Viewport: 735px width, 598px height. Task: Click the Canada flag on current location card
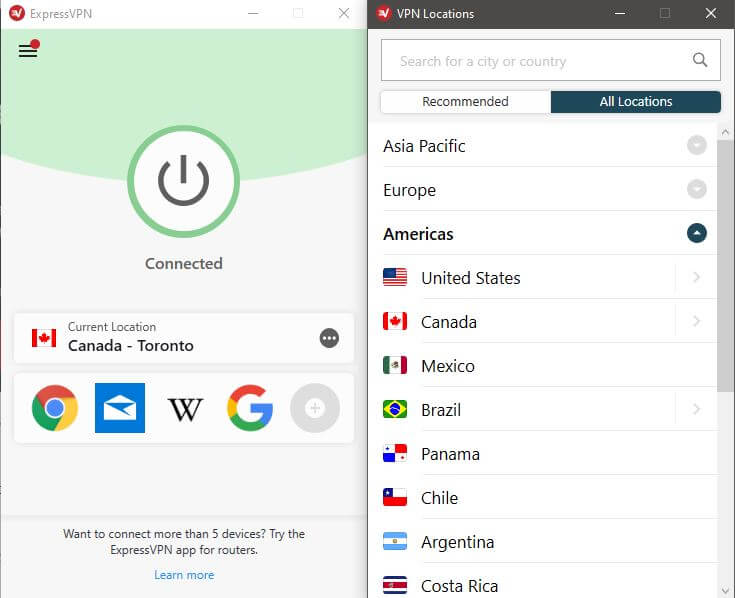[x=44, y=338]
